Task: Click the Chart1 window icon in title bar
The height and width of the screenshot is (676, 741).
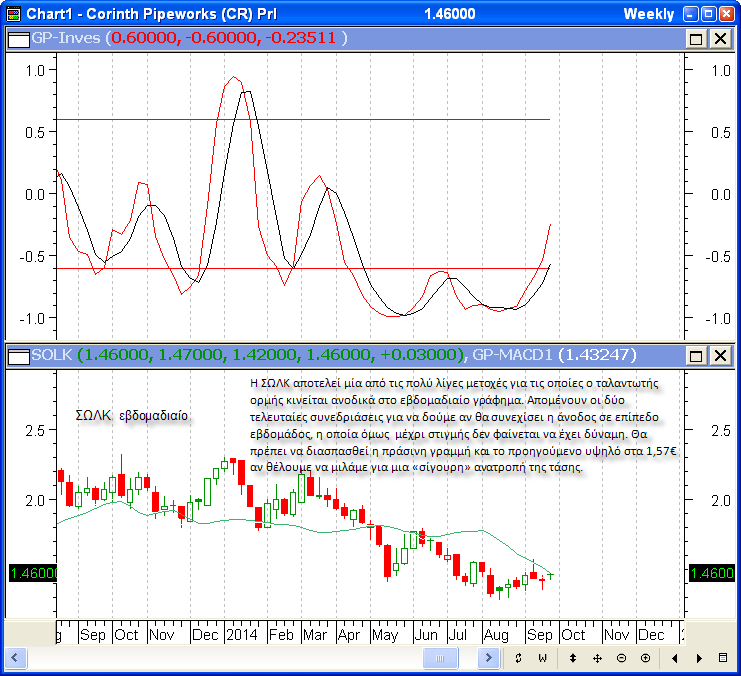Action: pyautogui.click(x=13, y=13)
